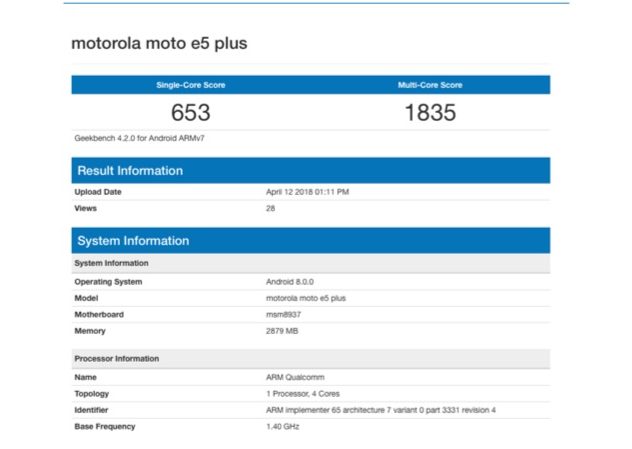
Task: Select the ARM implementer identifier text
Action: [380, 410]
